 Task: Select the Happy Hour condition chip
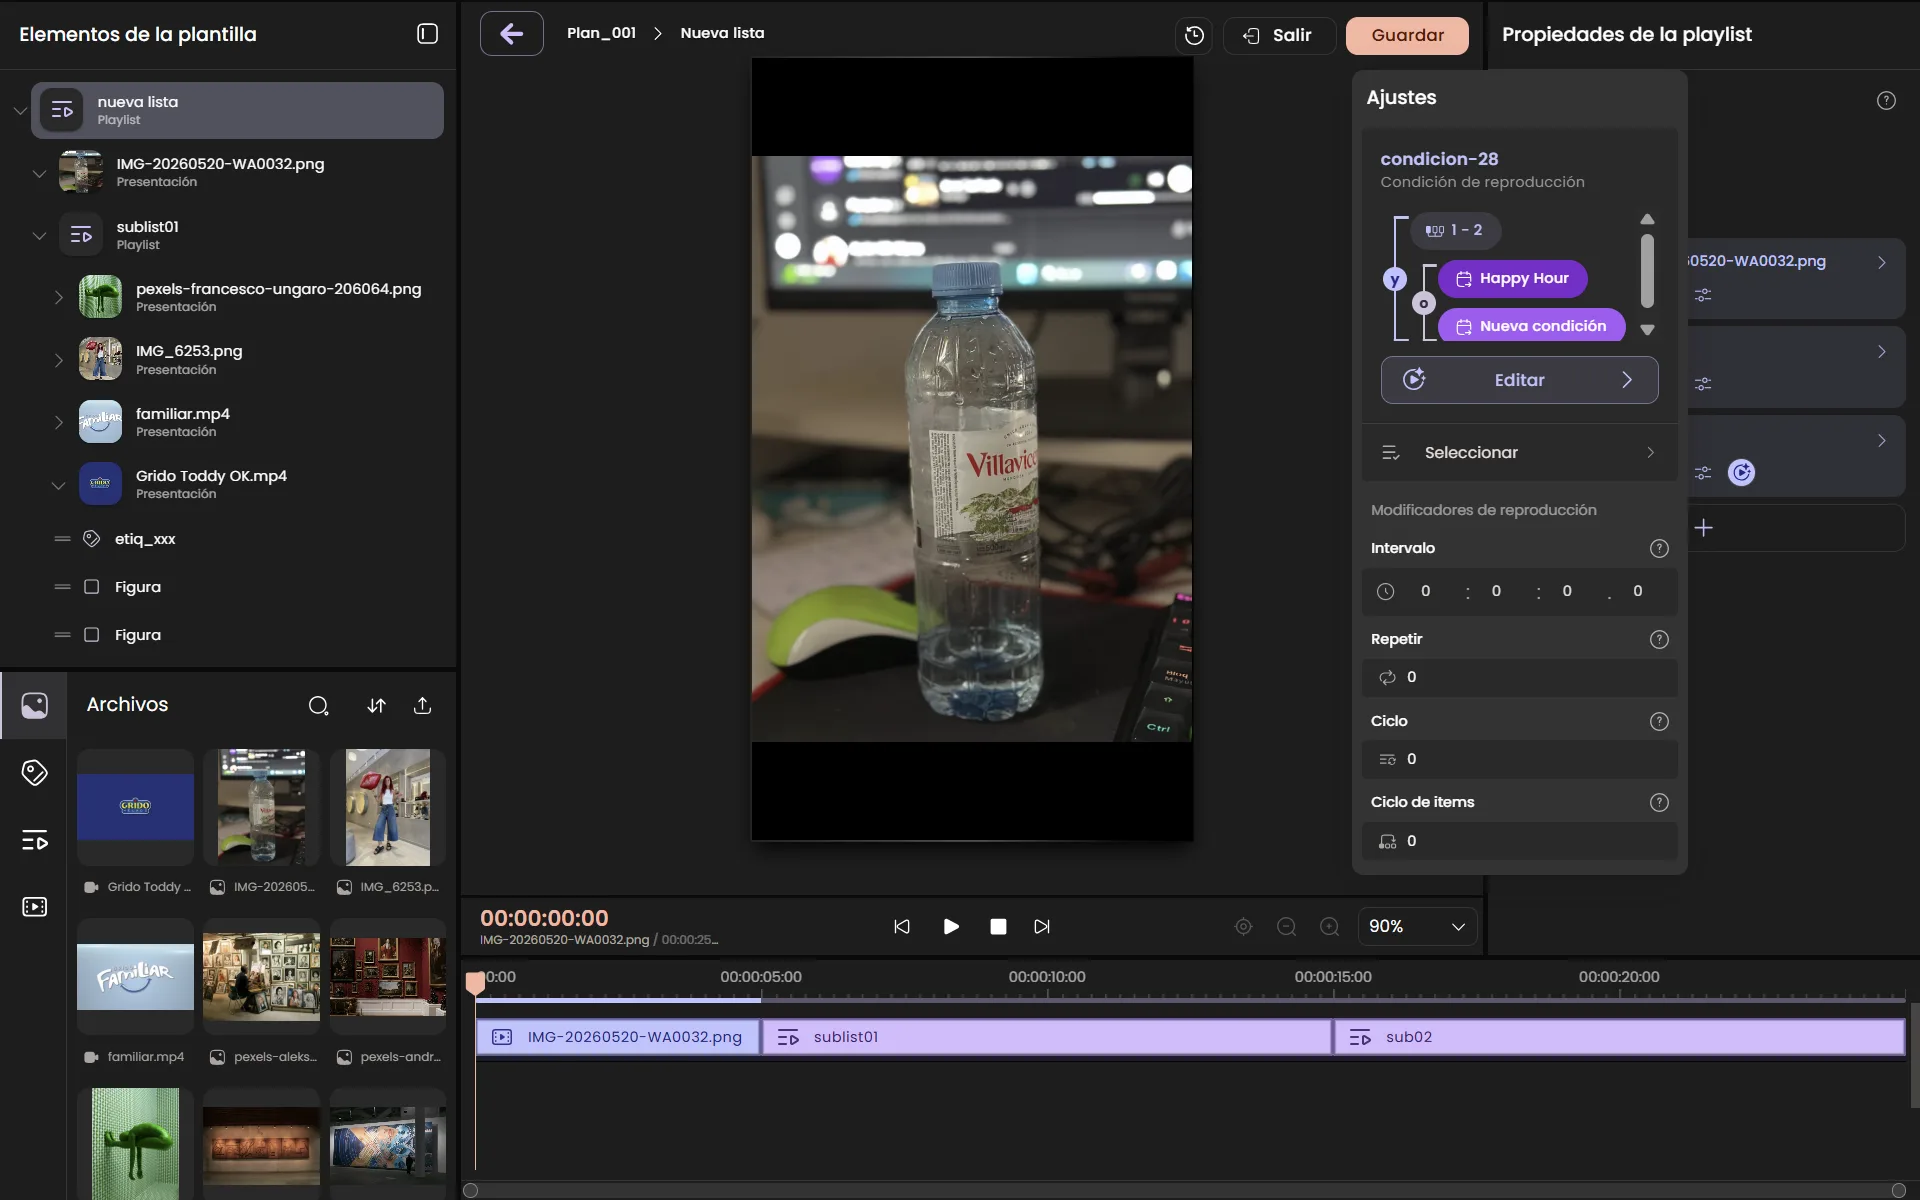click(1512, 279)
